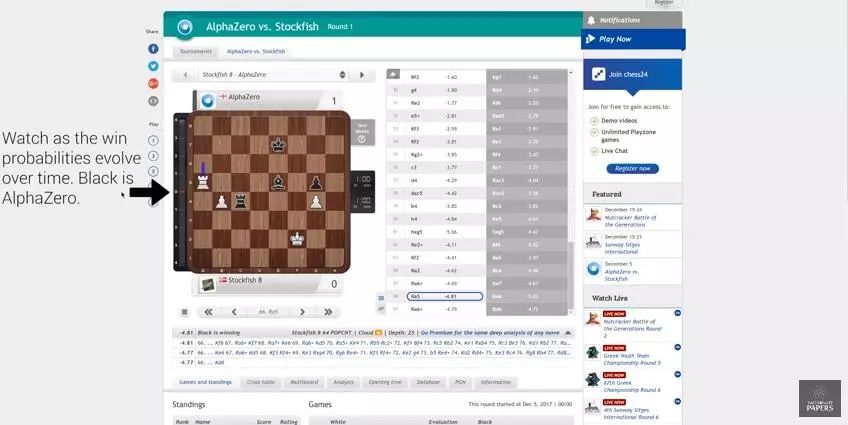Click notify icon on Greek Youth Team broadcast
The height and width of the screenshot is (425, 848).
coord(677,347)
